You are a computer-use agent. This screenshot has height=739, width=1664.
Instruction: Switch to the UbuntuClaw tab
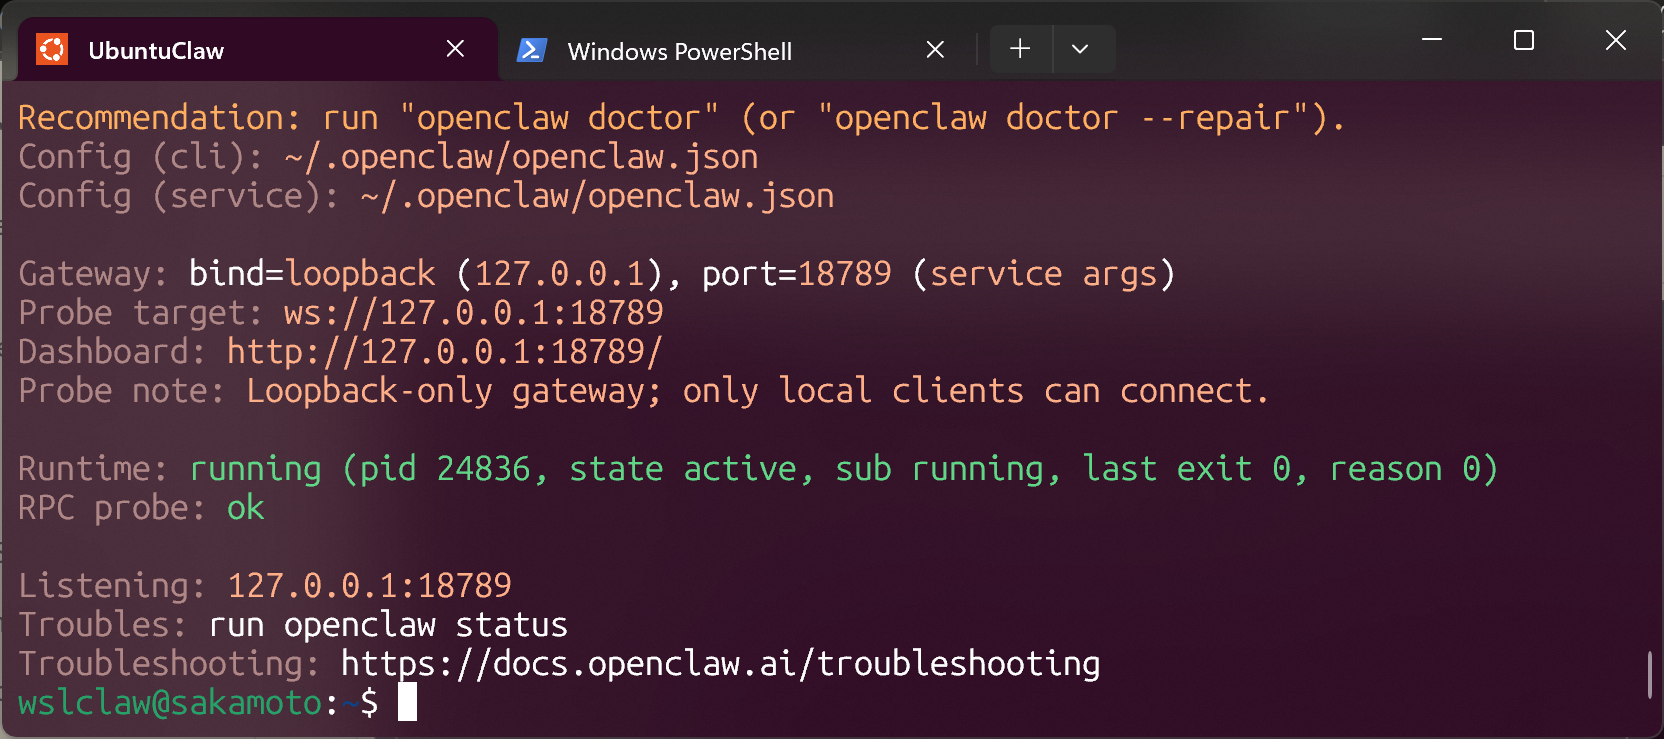click(x=258, y=50)
